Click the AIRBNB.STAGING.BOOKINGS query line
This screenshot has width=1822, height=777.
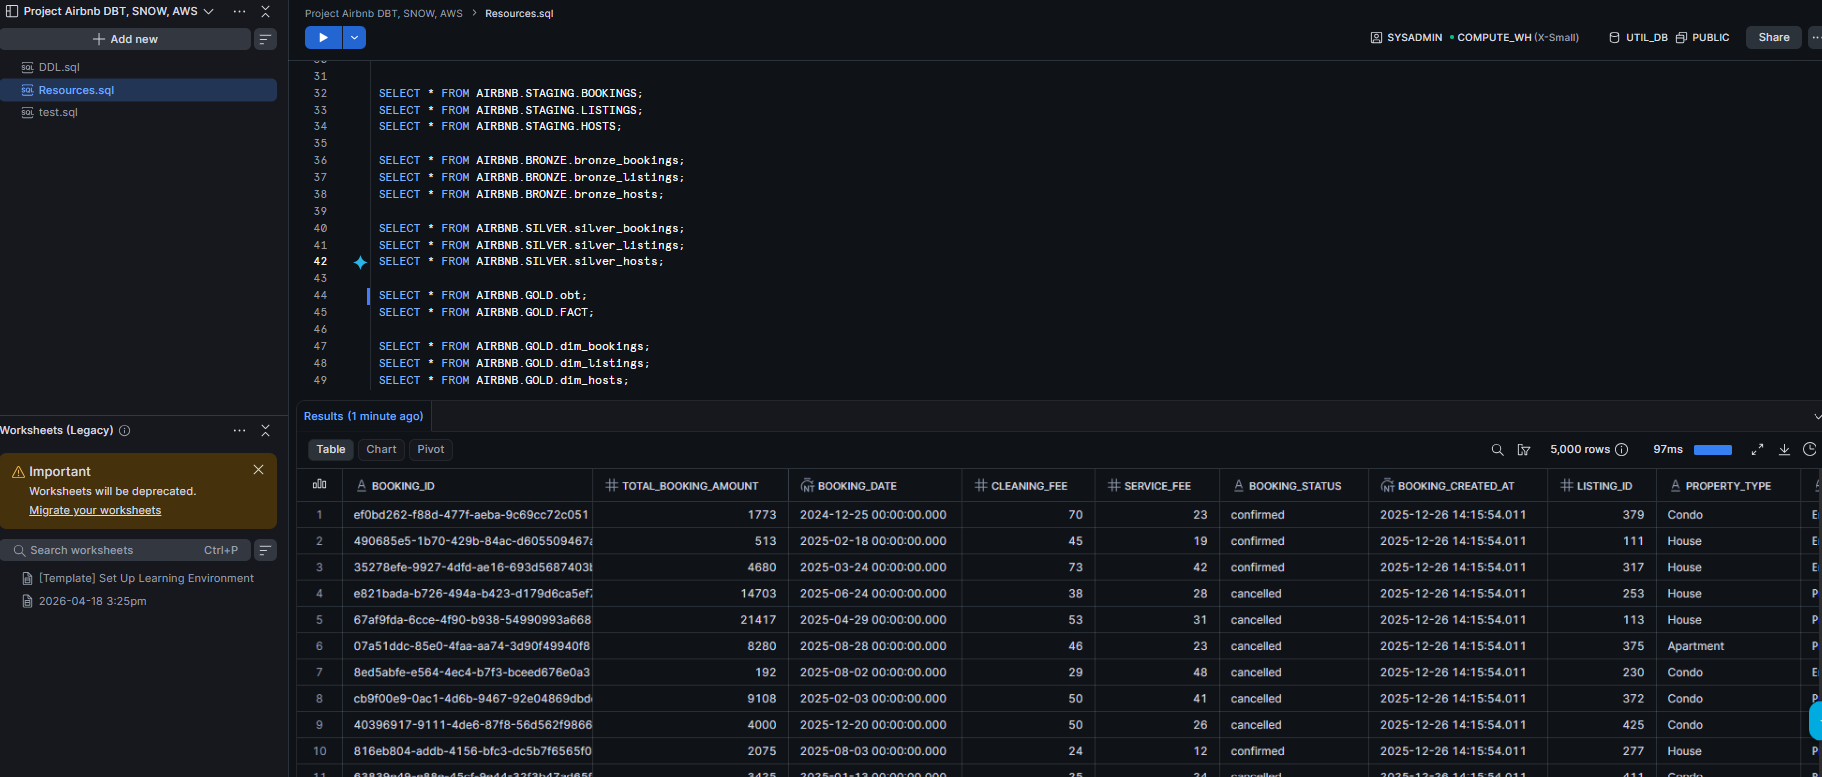click(x=511, y=94)
